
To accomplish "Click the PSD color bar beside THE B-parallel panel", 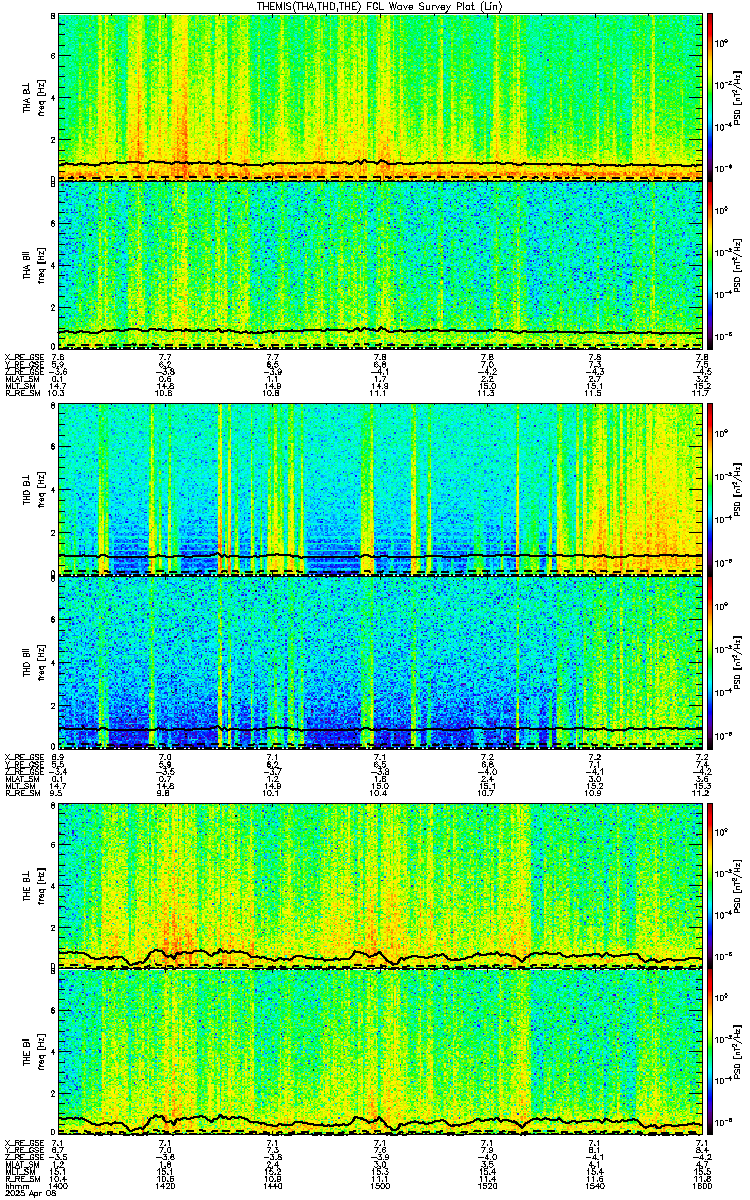I will pyautogui.click(x=710, y=1053).
